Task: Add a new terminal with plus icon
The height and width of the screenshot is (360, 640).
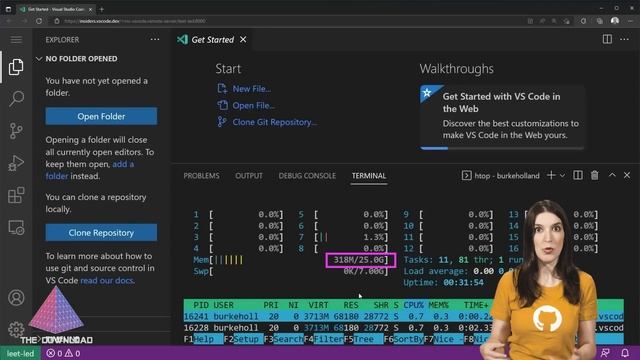Action: (x=551, y=175)
